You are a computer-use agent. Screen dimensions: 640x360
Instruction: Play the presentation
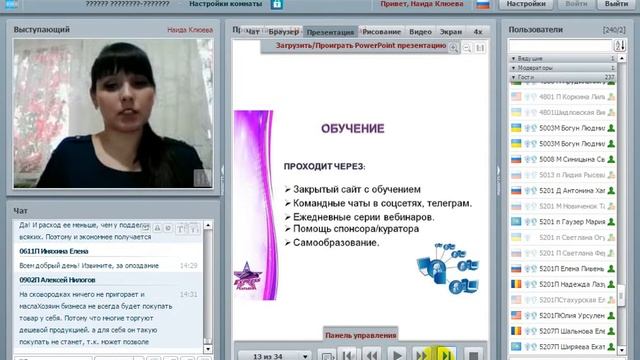[397, 355]
